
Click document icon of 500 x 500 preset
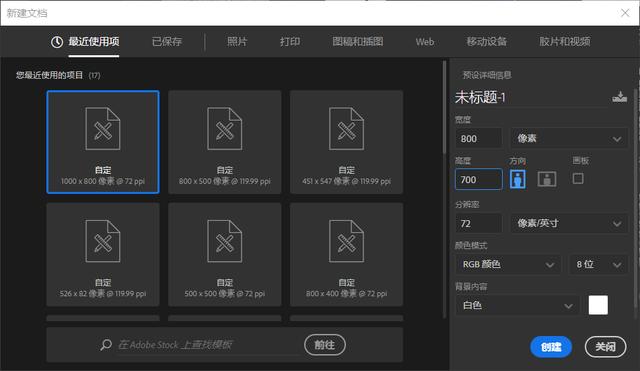[x=224, y=241]
